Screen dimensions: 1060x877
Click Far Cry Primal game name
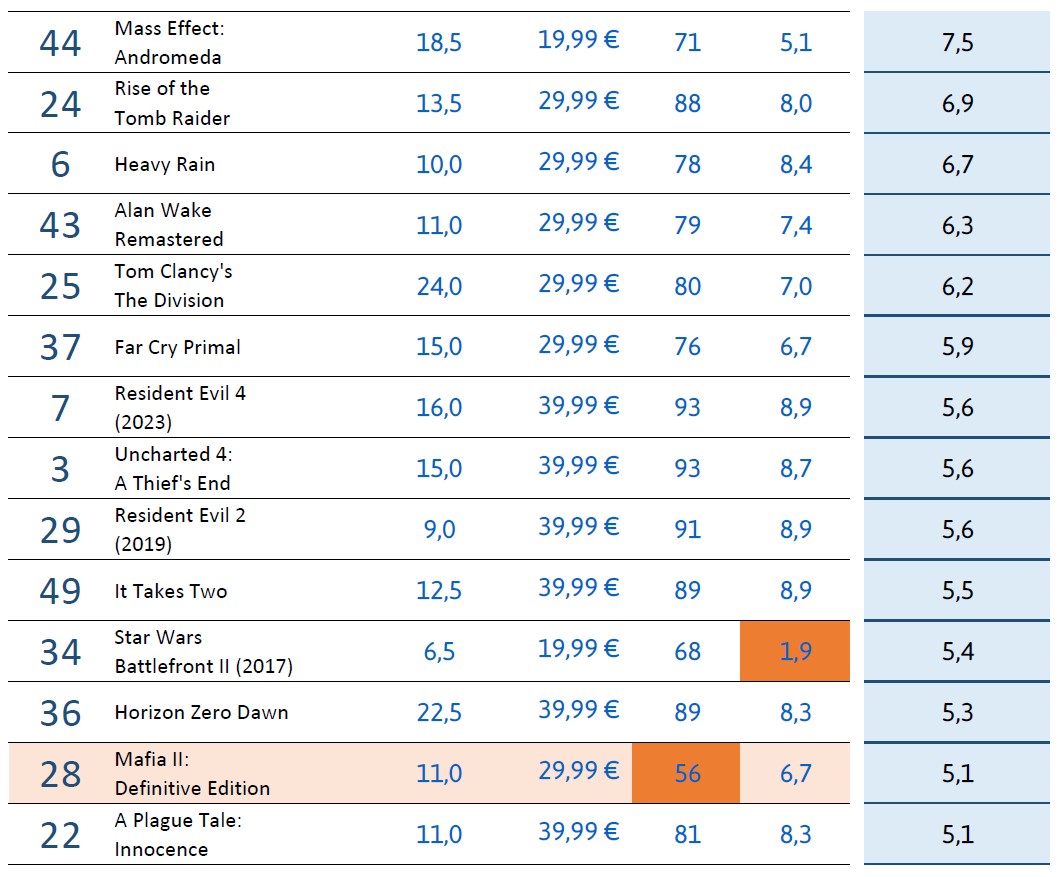(178, 347)
